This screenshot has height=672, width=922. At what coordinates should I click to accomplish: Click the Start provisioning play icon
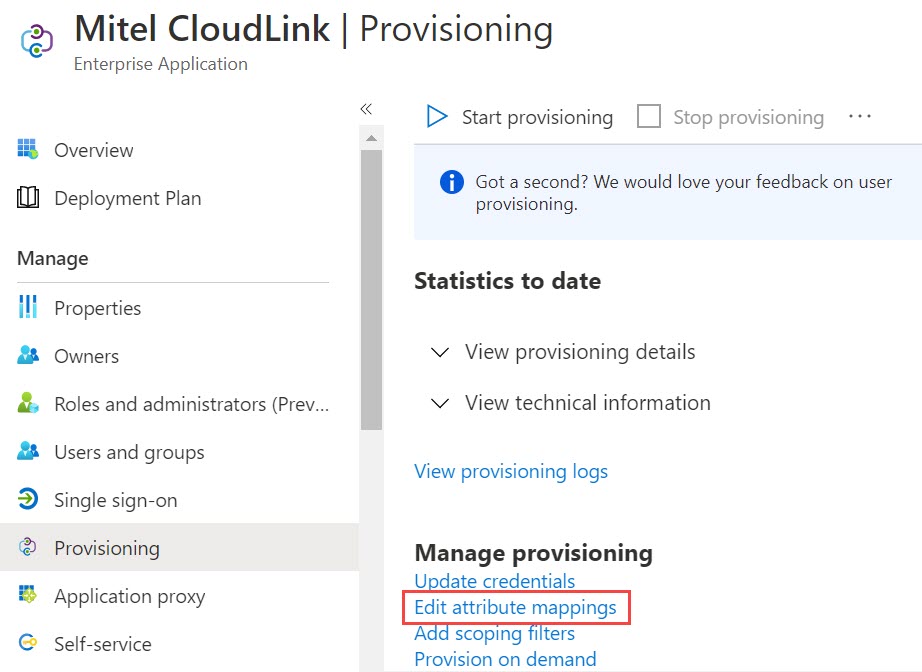pos(436,116)
